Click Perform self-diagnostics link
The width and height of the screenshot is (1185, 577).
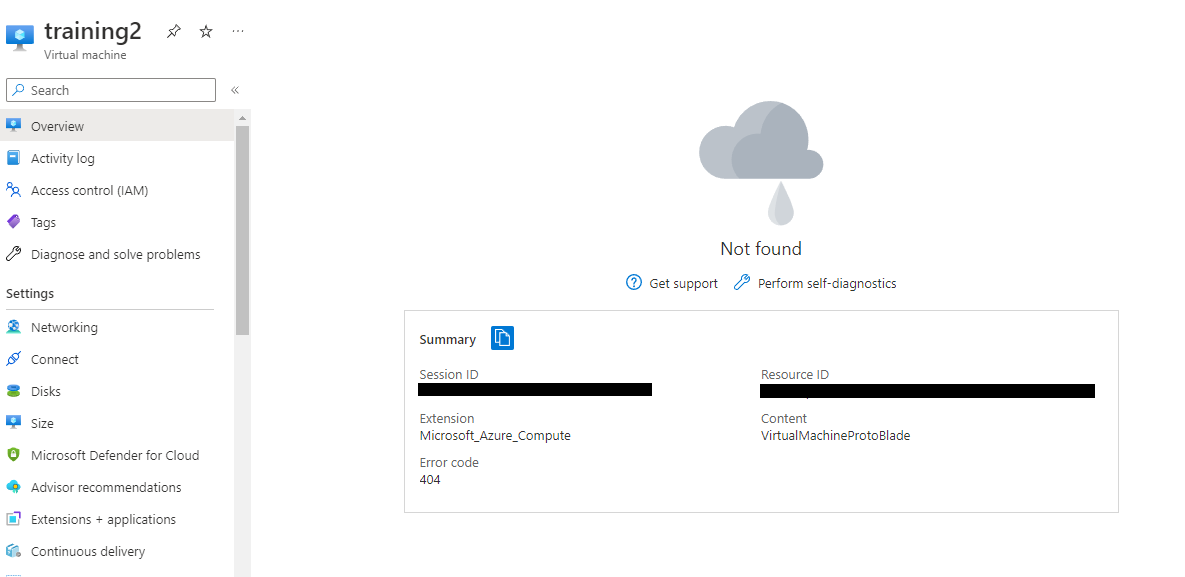827,284
